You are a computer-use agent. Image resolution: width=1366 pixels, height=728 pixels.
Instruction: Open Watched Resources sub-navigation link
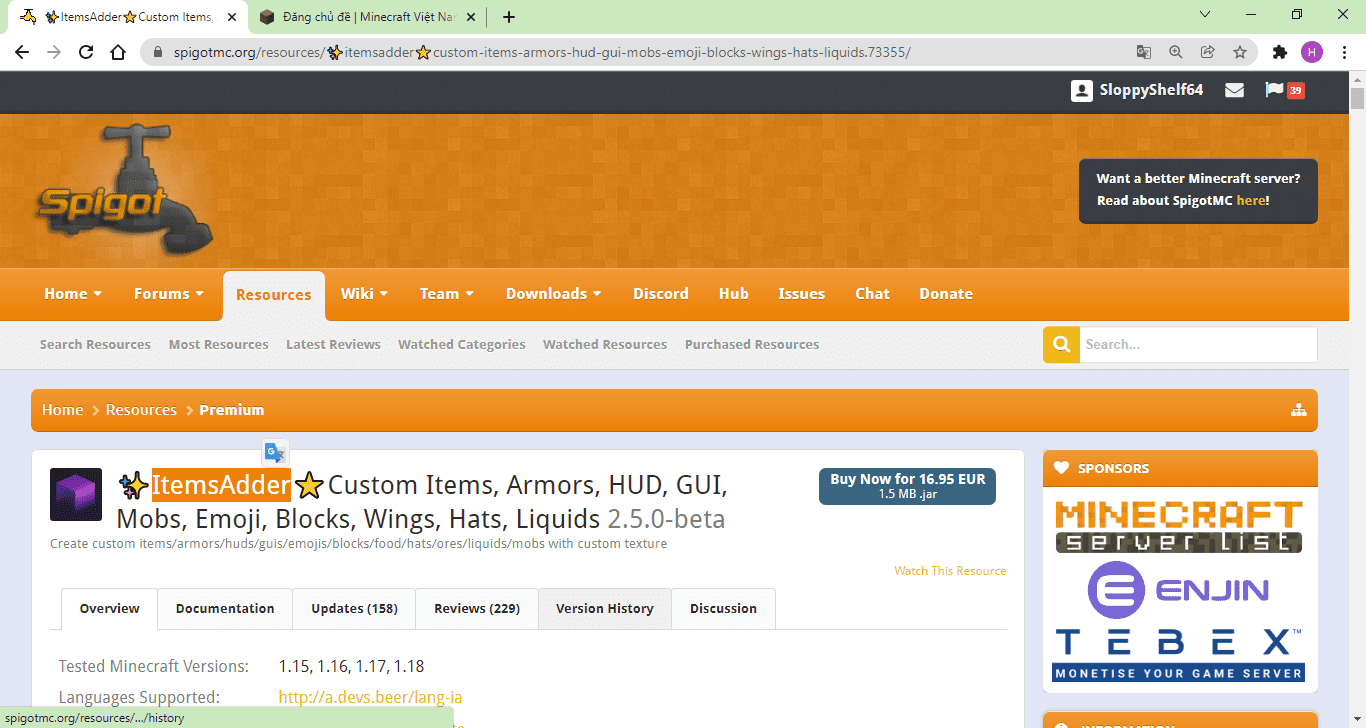click(x=605, y=345)
